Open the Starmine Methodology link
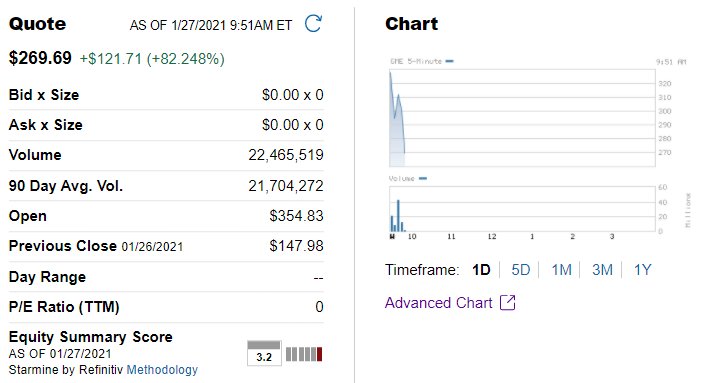The height and width of the screenshot is (383, 704). pos(162,370)
